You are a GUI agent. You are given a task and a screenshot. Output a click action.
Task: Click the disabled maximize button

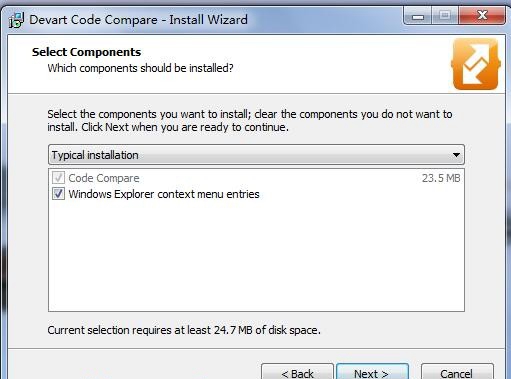point(445,15)
